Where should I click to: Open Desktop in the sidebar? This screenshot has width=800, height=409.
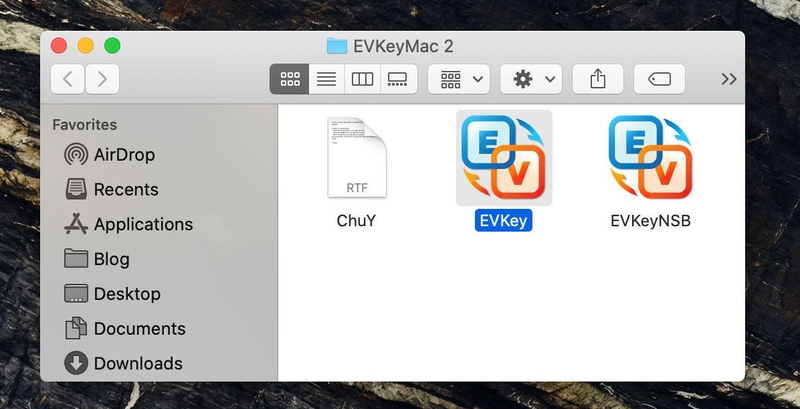[112, 293]
